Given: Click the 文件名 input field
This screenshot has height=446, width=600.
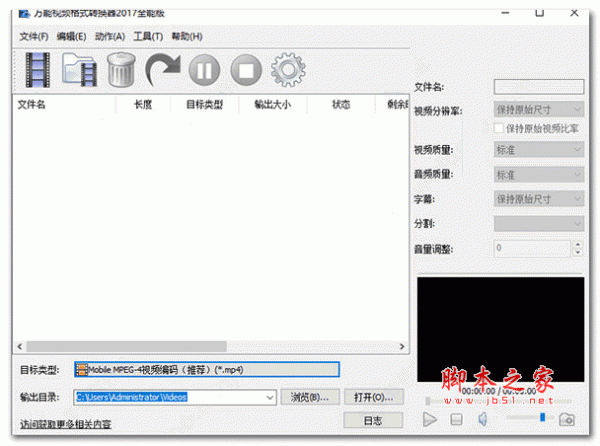Looking at the screenshot, I should (539, 87).
